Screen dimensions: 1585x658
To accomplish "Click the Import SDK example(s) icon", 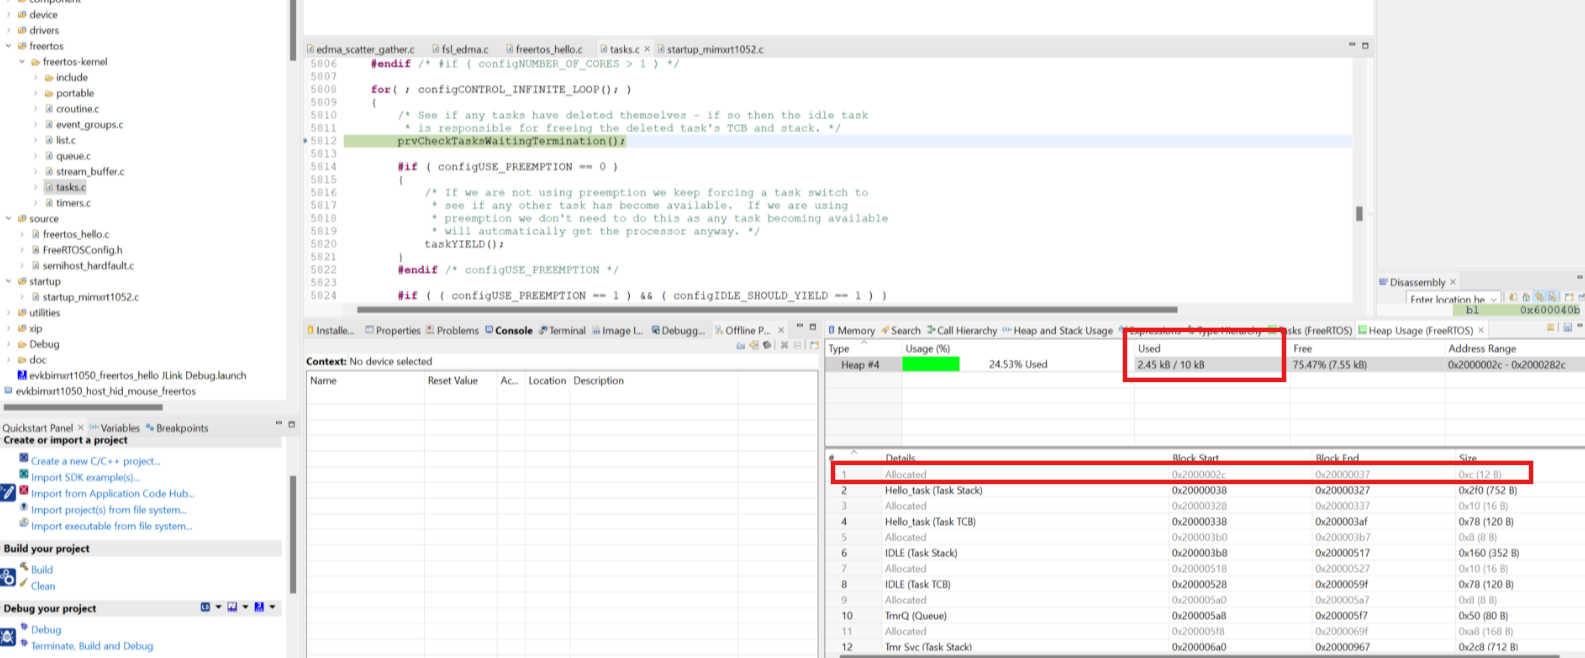I will tap(24, 475).
